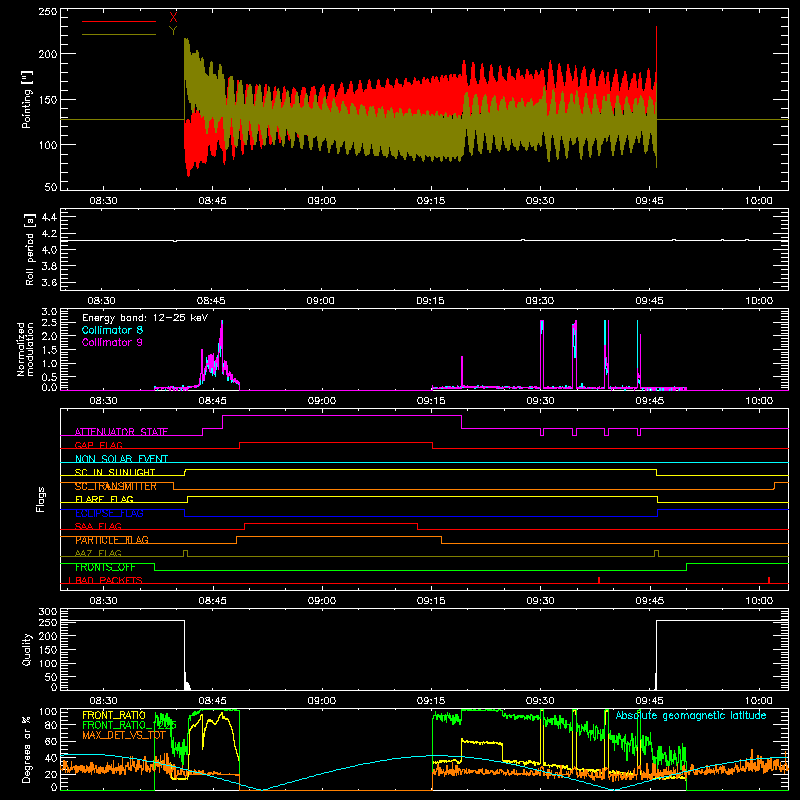Click the Energy band: 12-25 keV text
This screenshot has height=800, width=800.
tap(145, 318)
